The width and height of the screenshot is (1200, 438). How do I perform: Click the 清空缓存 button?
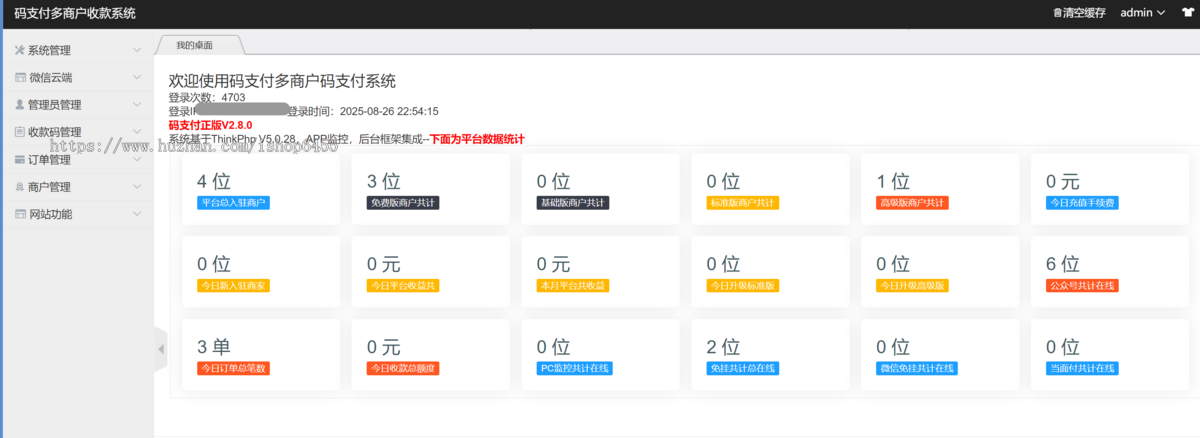1079,13
